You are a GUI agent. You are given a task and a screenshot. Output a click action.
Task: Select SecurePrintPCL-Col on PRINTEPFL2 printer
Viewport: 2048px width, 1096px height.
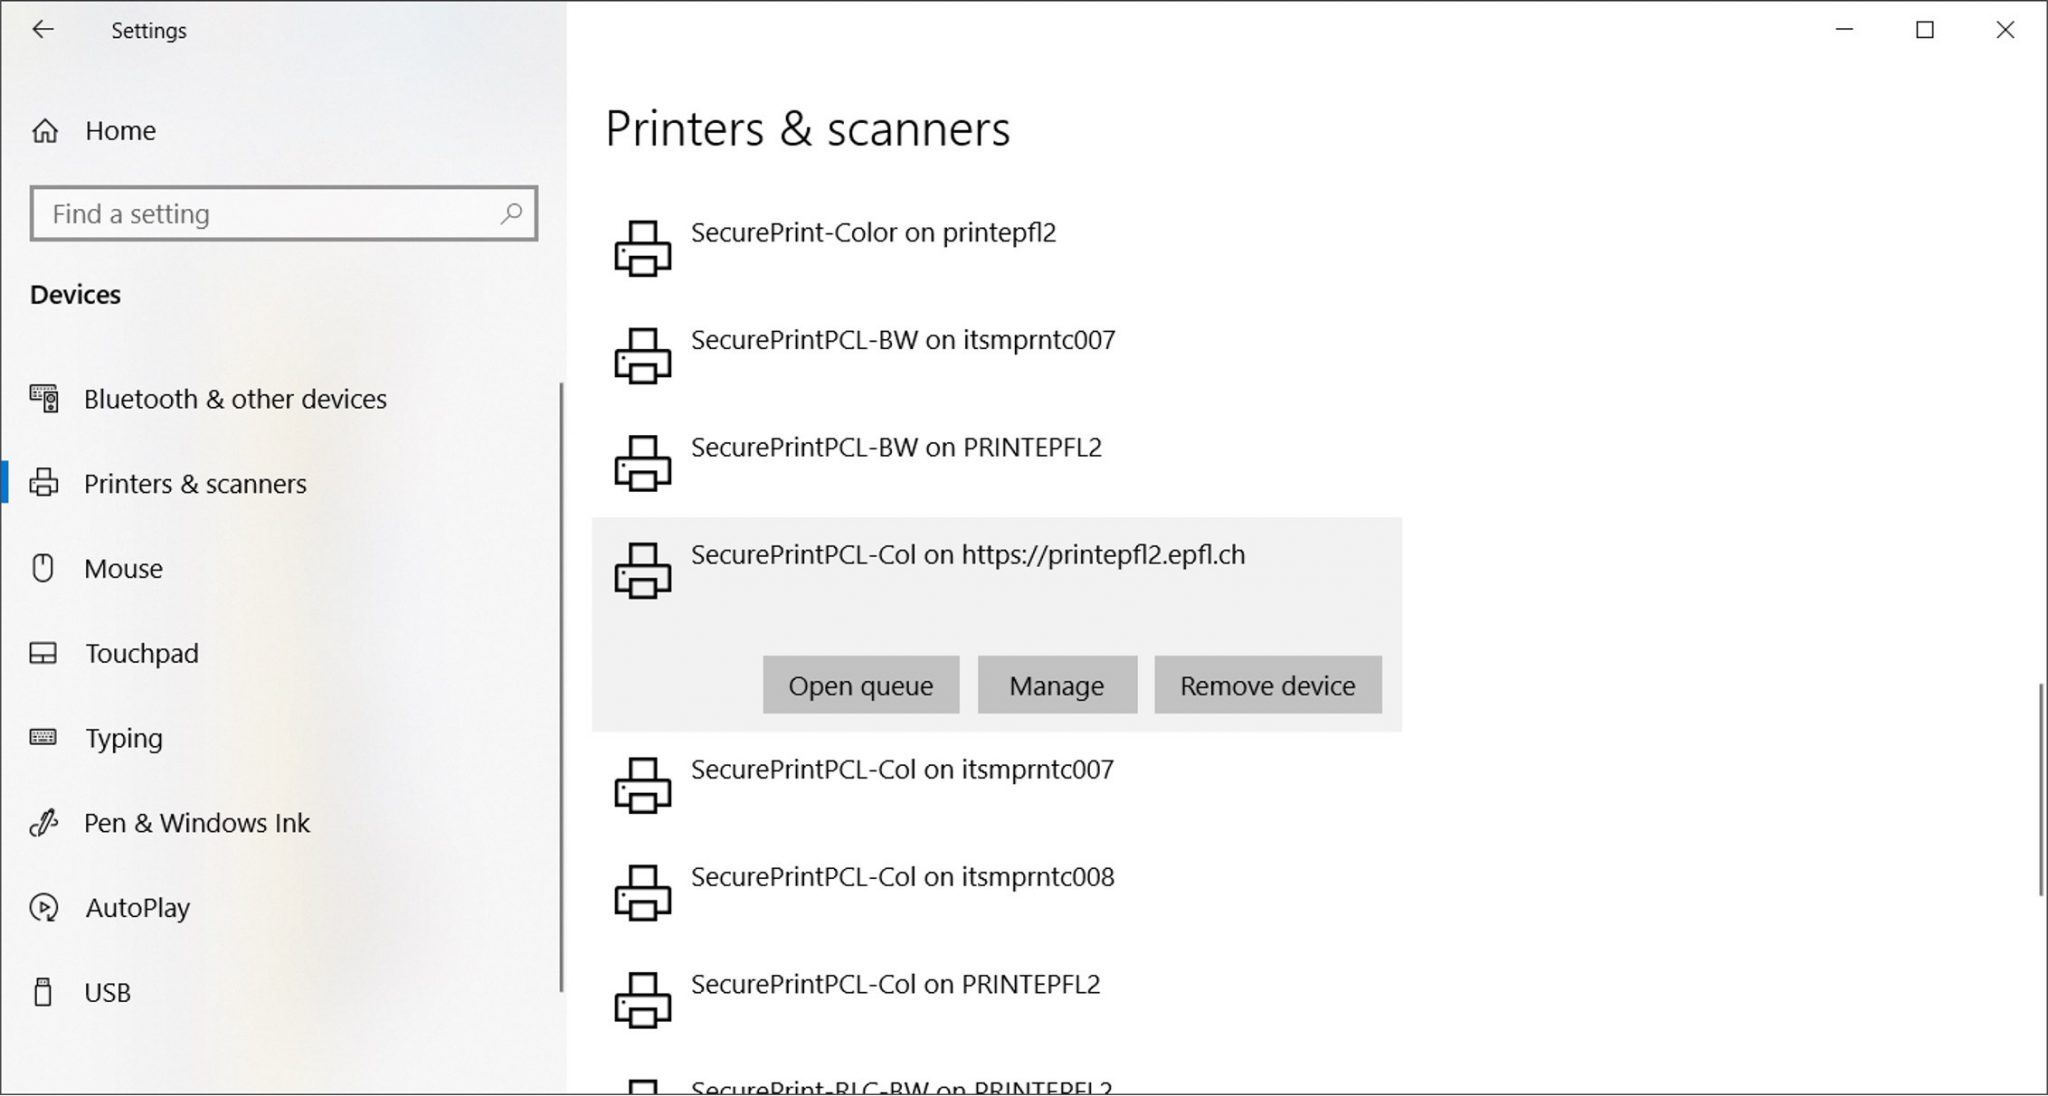pyautogui.click(x=895, y=985)
